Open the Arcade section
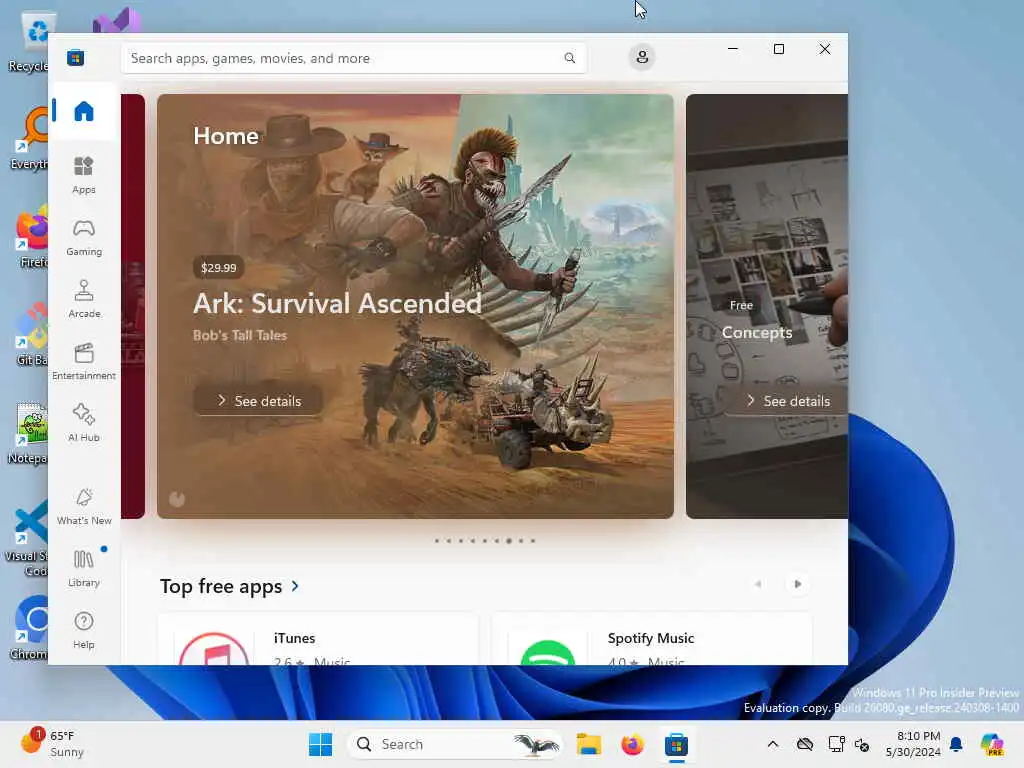 [x=84, y=300]
